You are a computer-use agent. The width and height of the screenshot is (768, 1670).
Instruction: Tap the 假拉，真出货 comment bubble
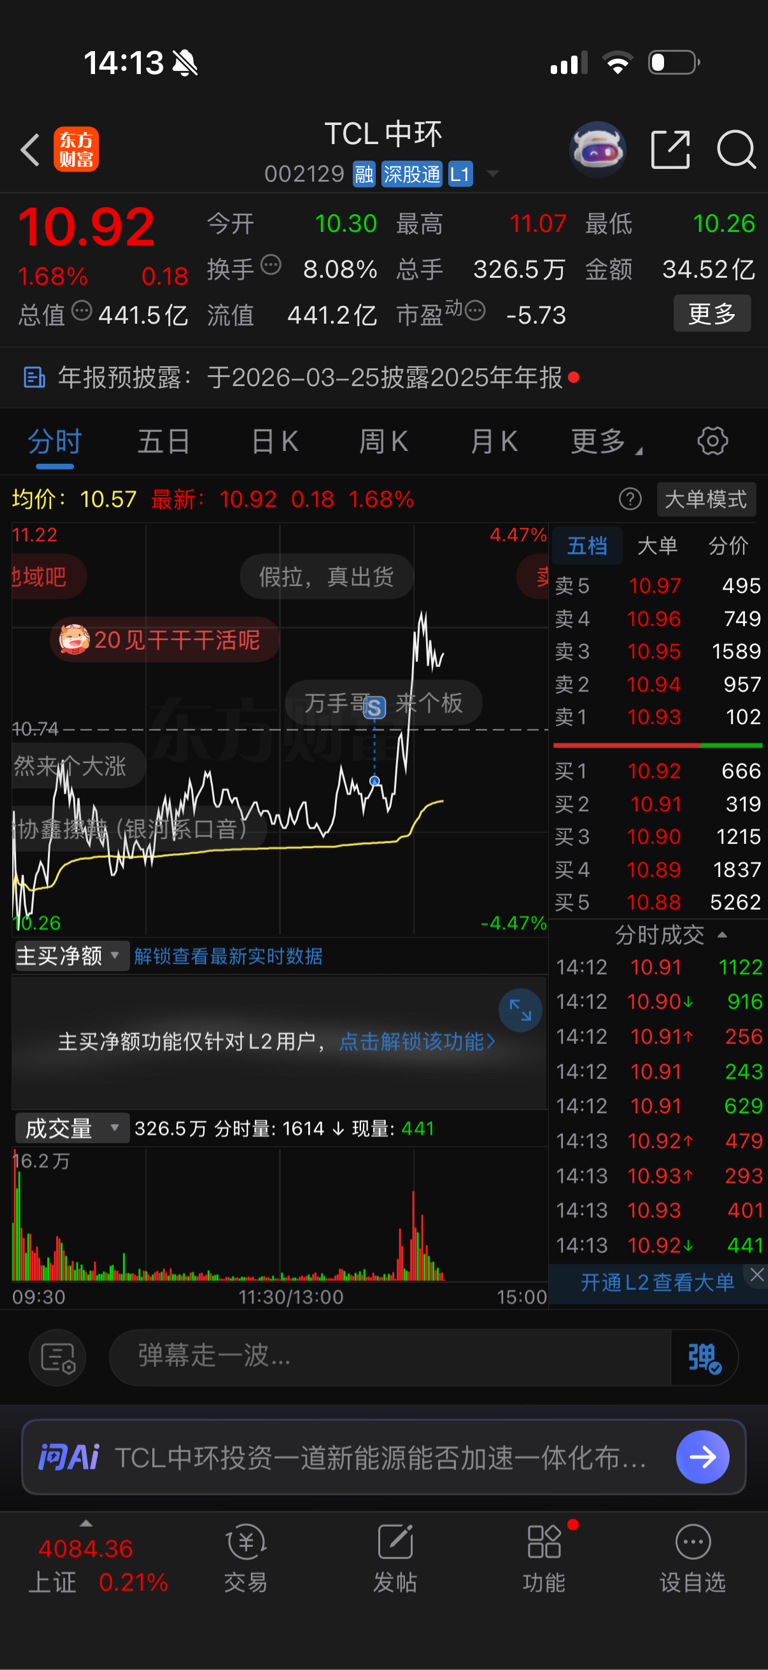click(x=326, y=577)
